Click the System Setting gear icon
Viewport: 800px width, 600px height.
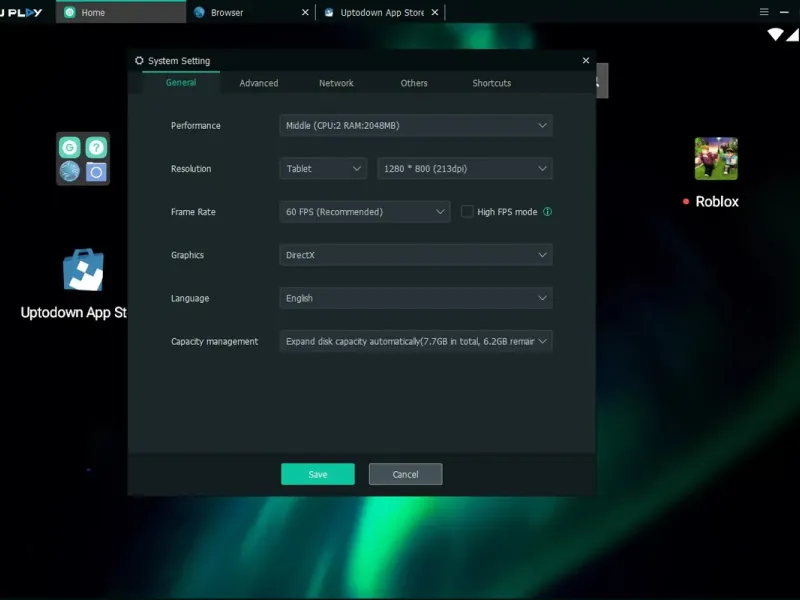[x=139, y=61]
